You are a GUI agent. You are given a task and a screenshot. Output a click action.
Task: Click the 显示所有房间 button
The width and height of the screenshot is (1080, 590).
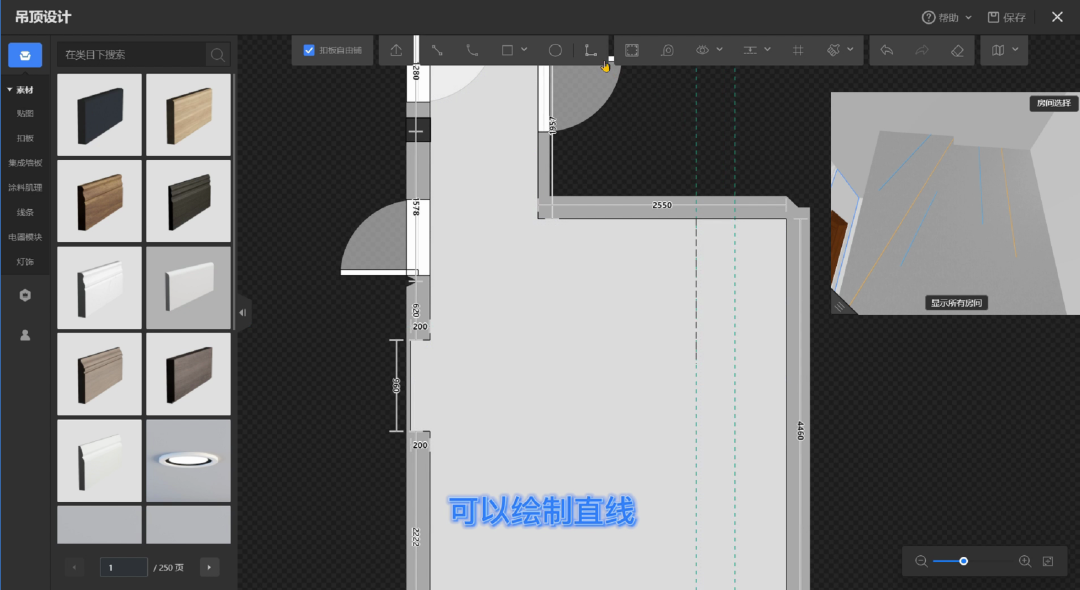(x=956, y=303)
